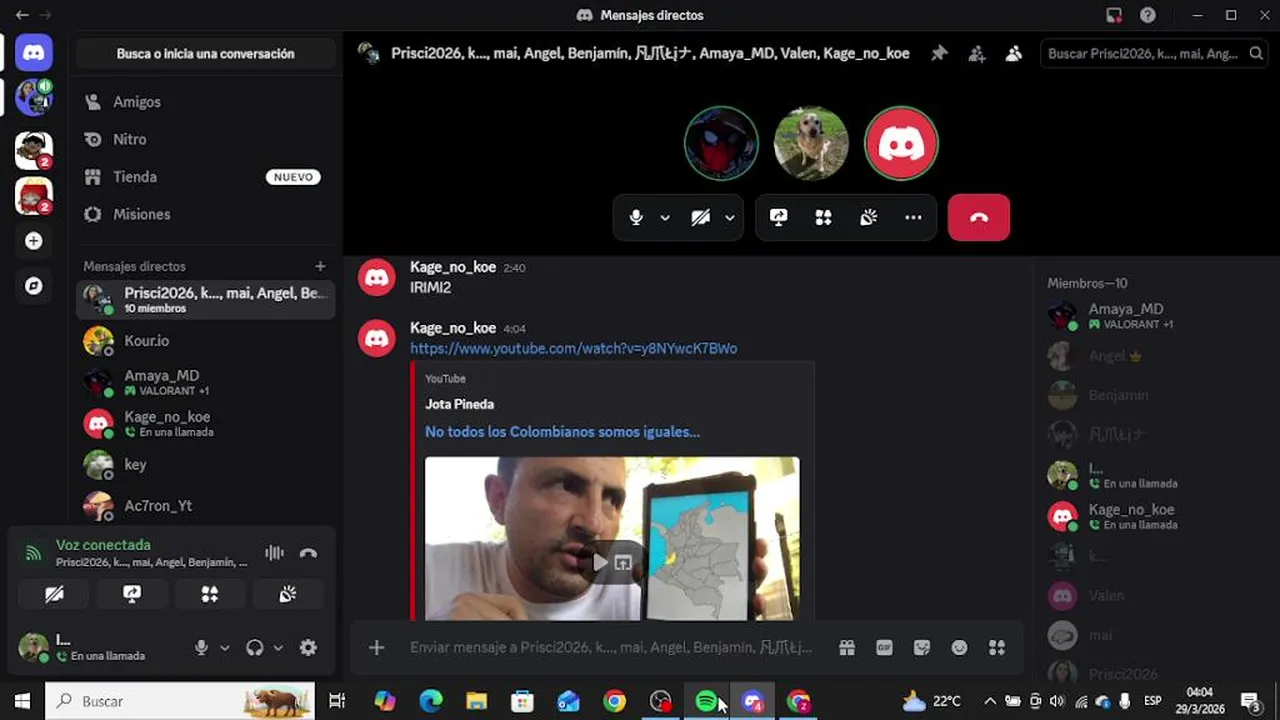Click the Jota Pineda author name
Image resolution: width=1280 pixels, height=720 pixels.
[x=459, y=404]
